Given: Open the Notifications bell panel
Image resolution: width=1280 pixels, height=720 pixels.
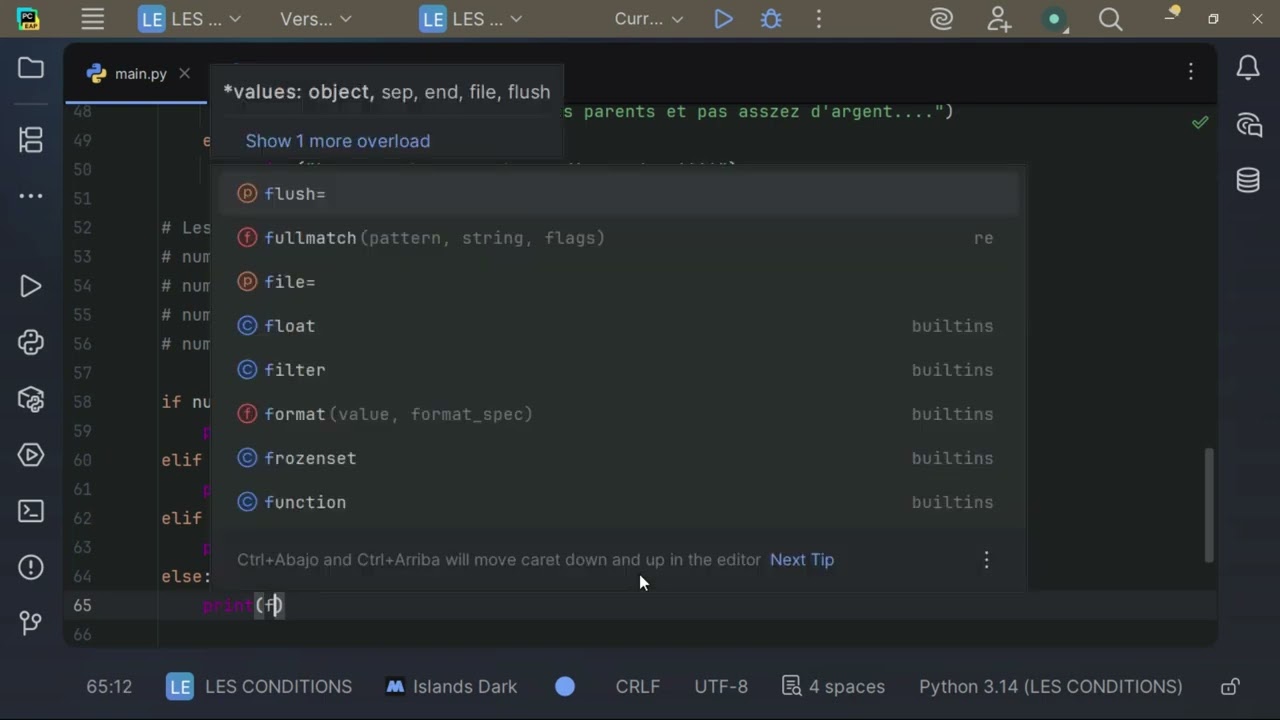Looking at the screenshot, I should 1248,68.
